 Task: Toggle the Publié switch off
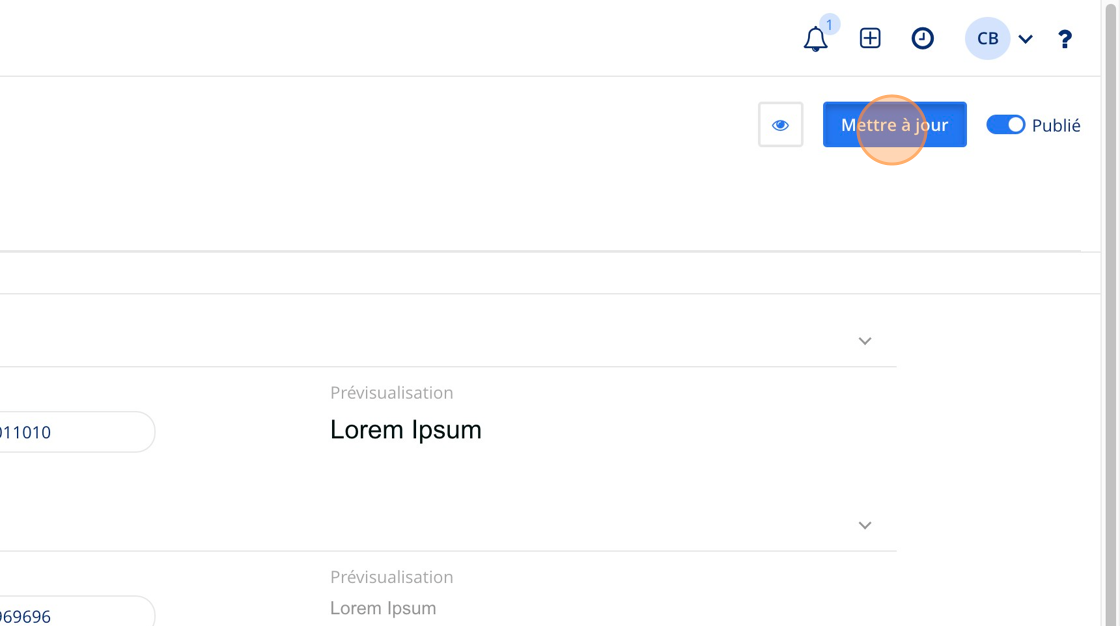point(1006,125)
